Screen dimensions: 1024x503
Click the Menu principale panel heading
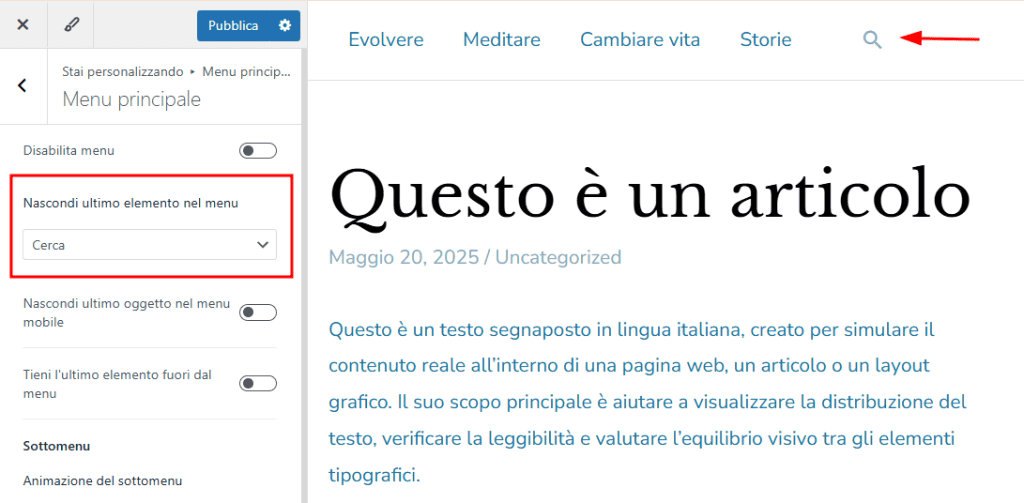[131, 99]
